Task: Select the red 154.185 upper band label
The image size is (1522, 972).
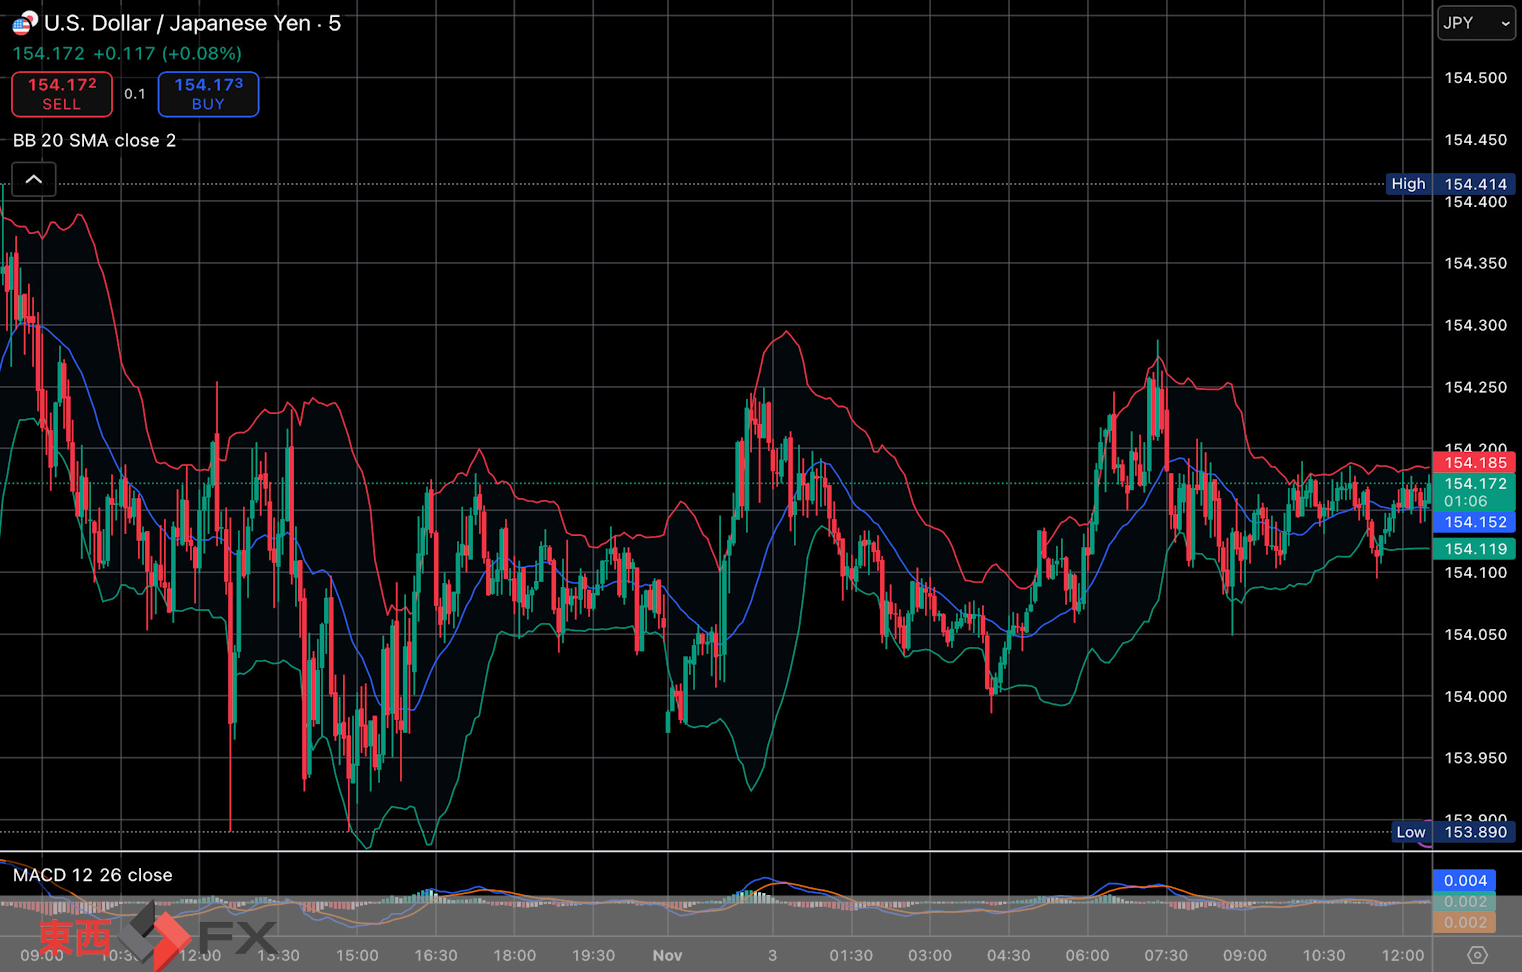Action: (x=1475, y=463)
